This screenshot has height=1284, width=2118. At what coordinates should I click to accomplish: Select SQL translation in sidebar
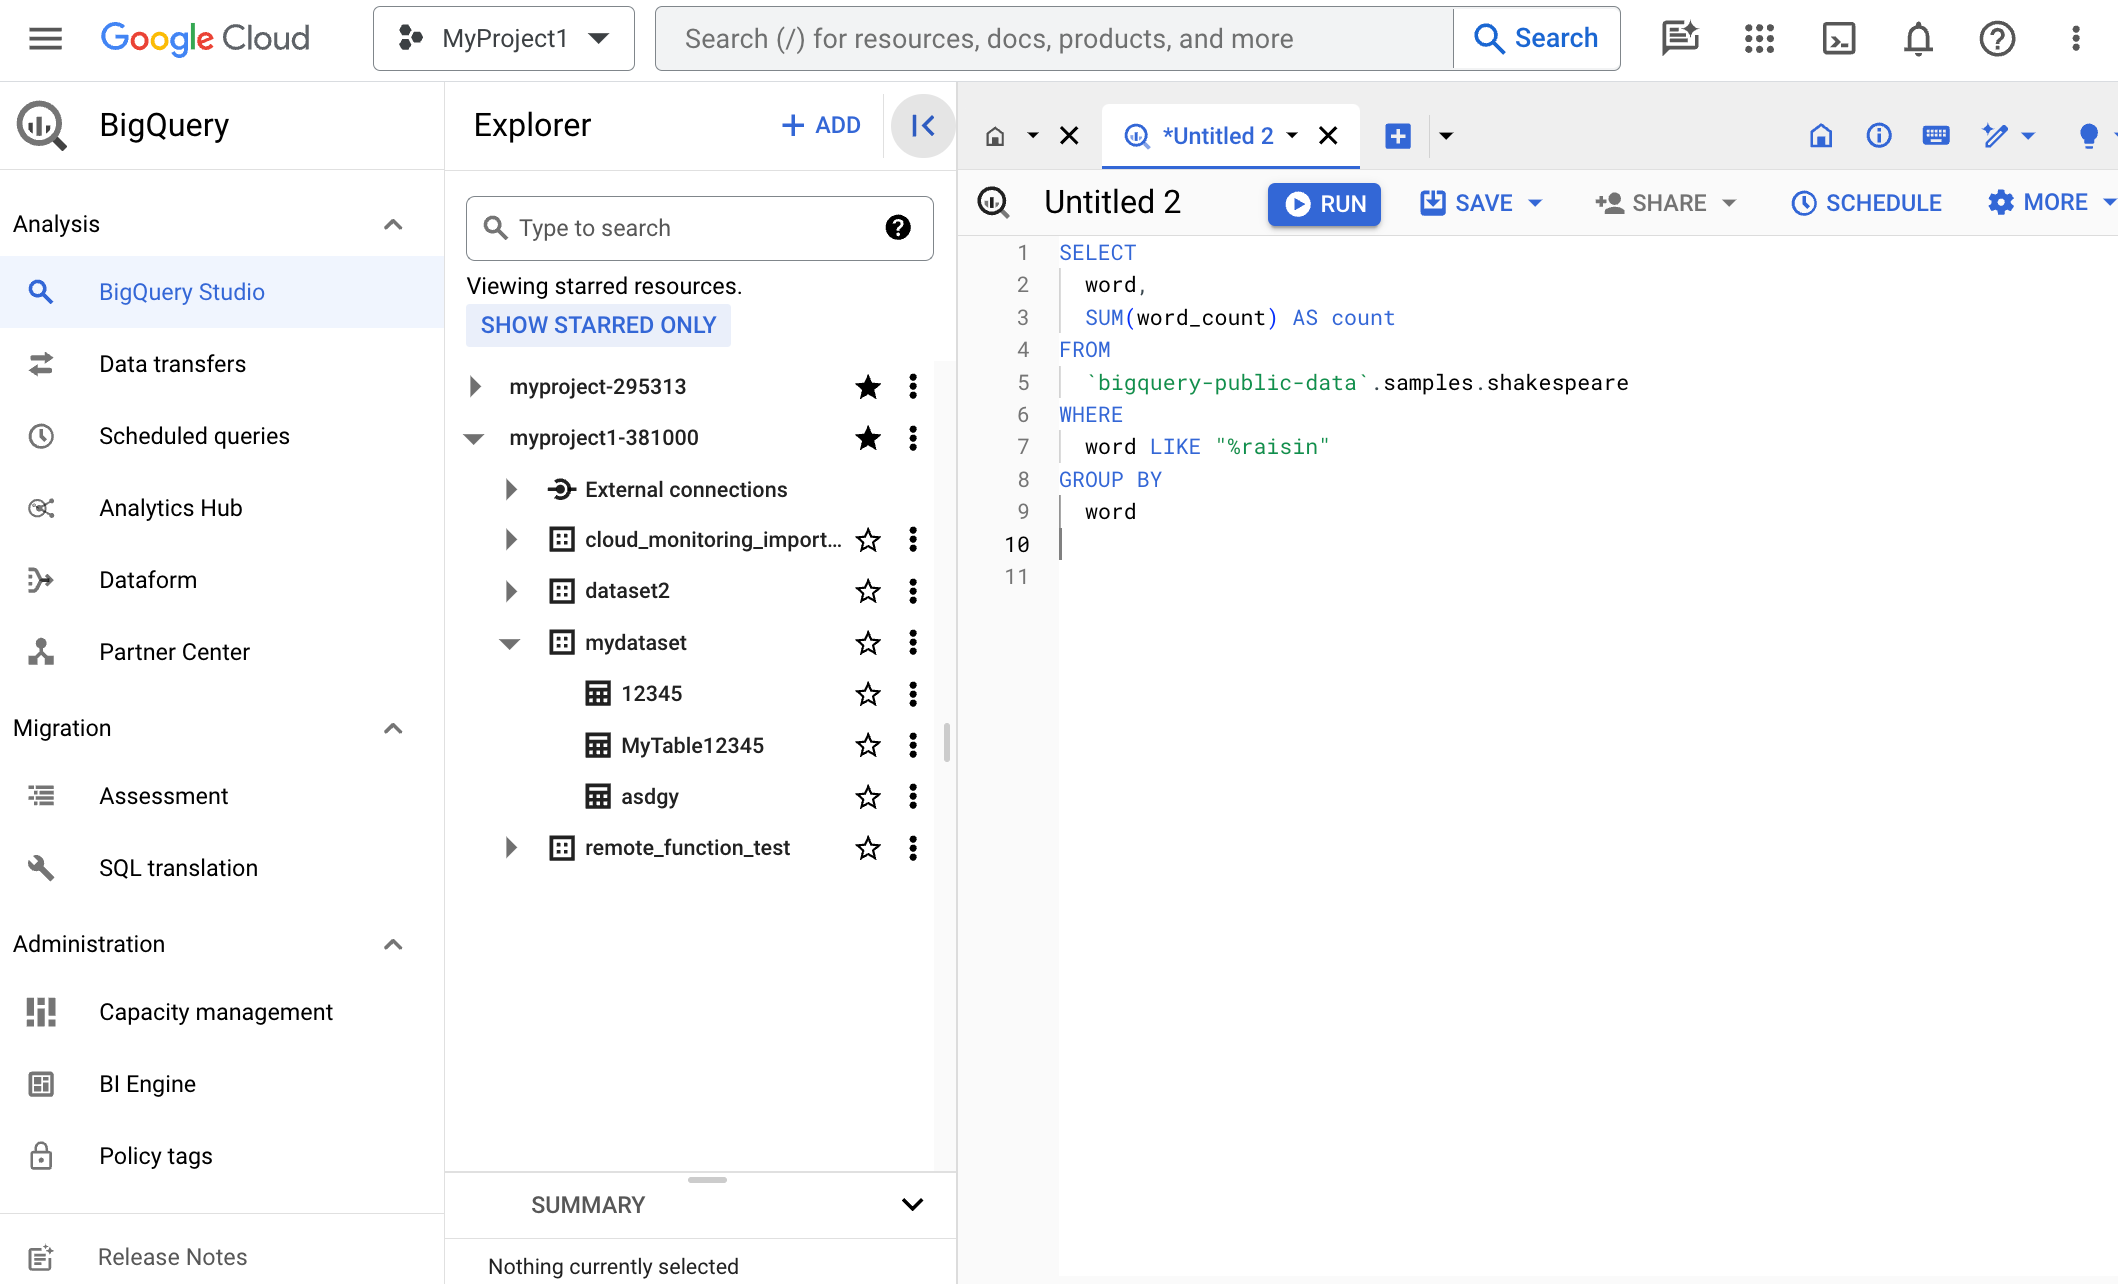[x=179, y=868]
